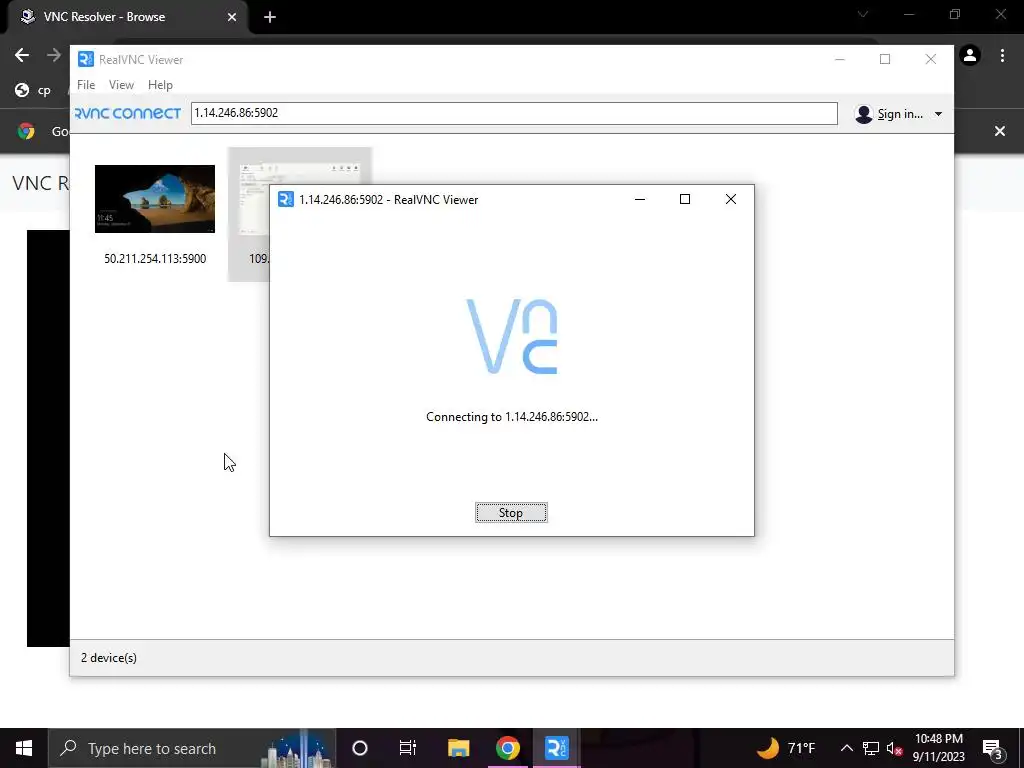The width and height of the screenshot is (1024, 768).
Task: Click the RealVNC Viewer taskbar icon
Action: click(556, 748)
